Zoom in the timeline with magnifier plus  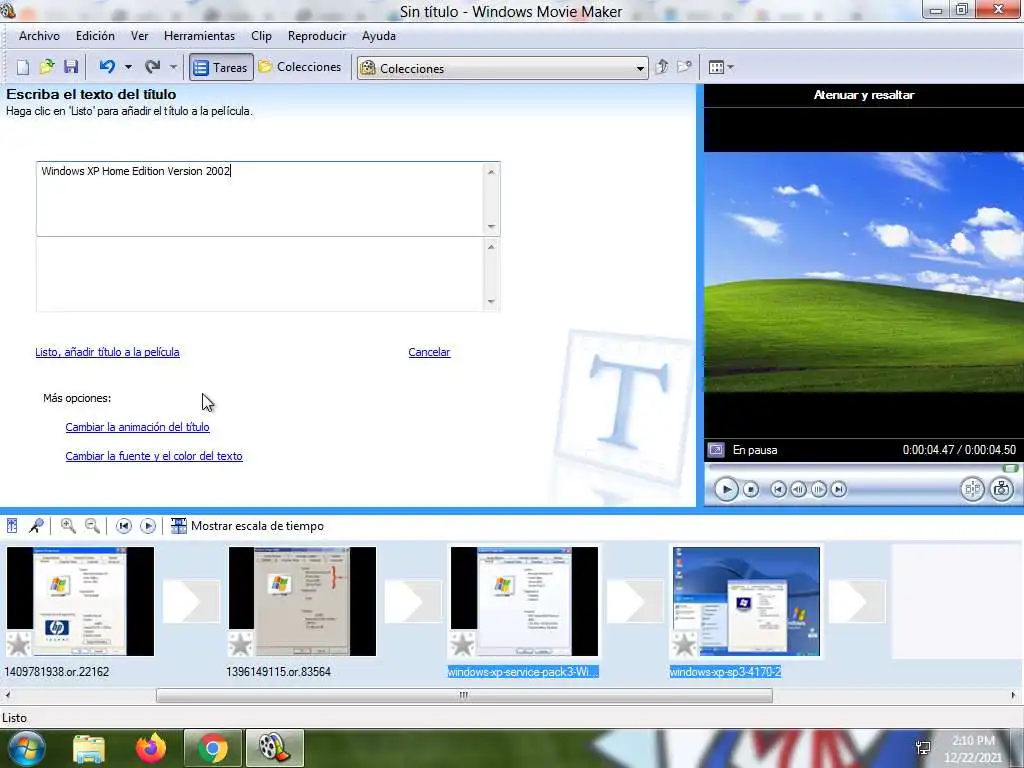coord(68,526)
